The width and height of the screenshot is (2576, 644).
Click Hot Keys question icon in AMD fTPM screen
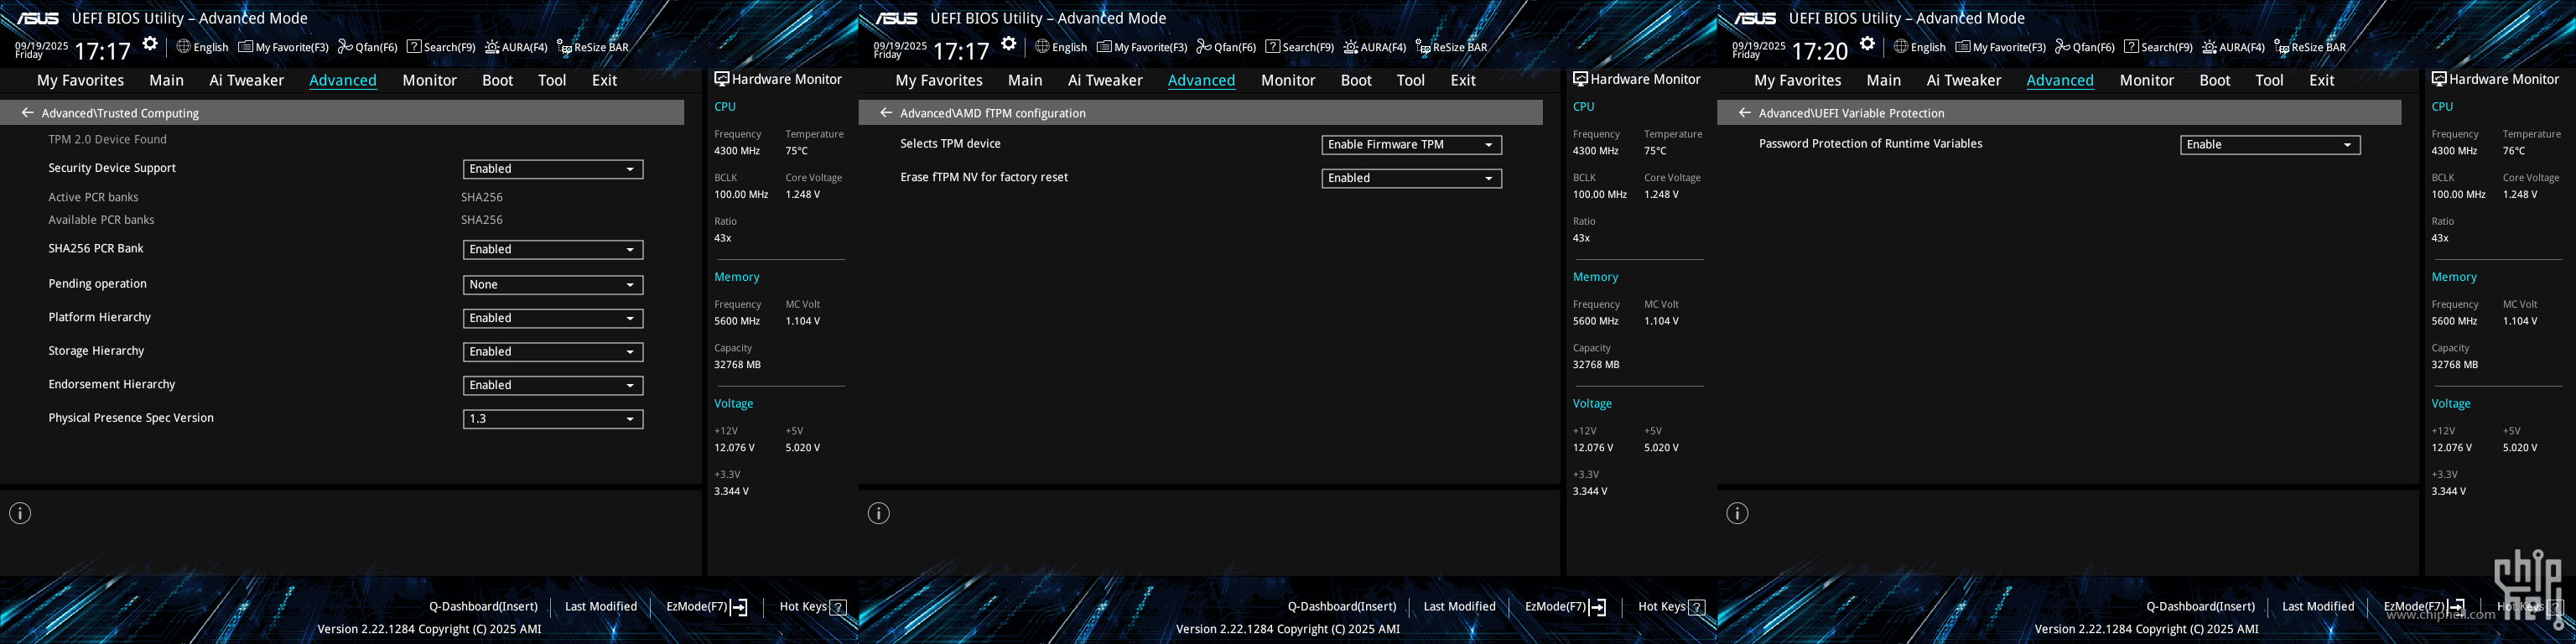click(x=1697, y=607)
